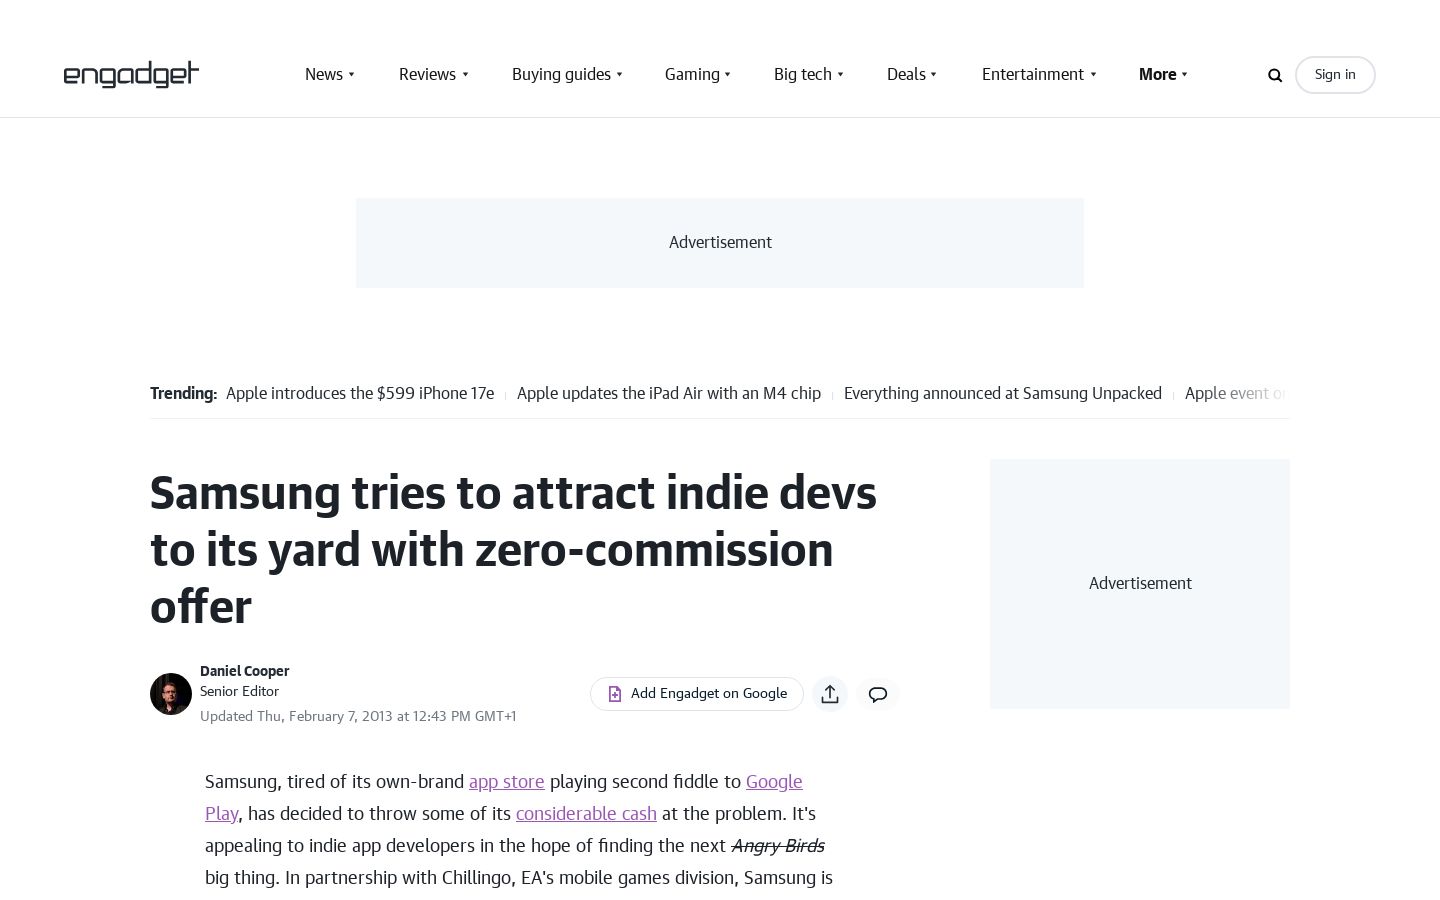
Task: Open the comments speech bubble icon
Action: (x=878, y=694)
